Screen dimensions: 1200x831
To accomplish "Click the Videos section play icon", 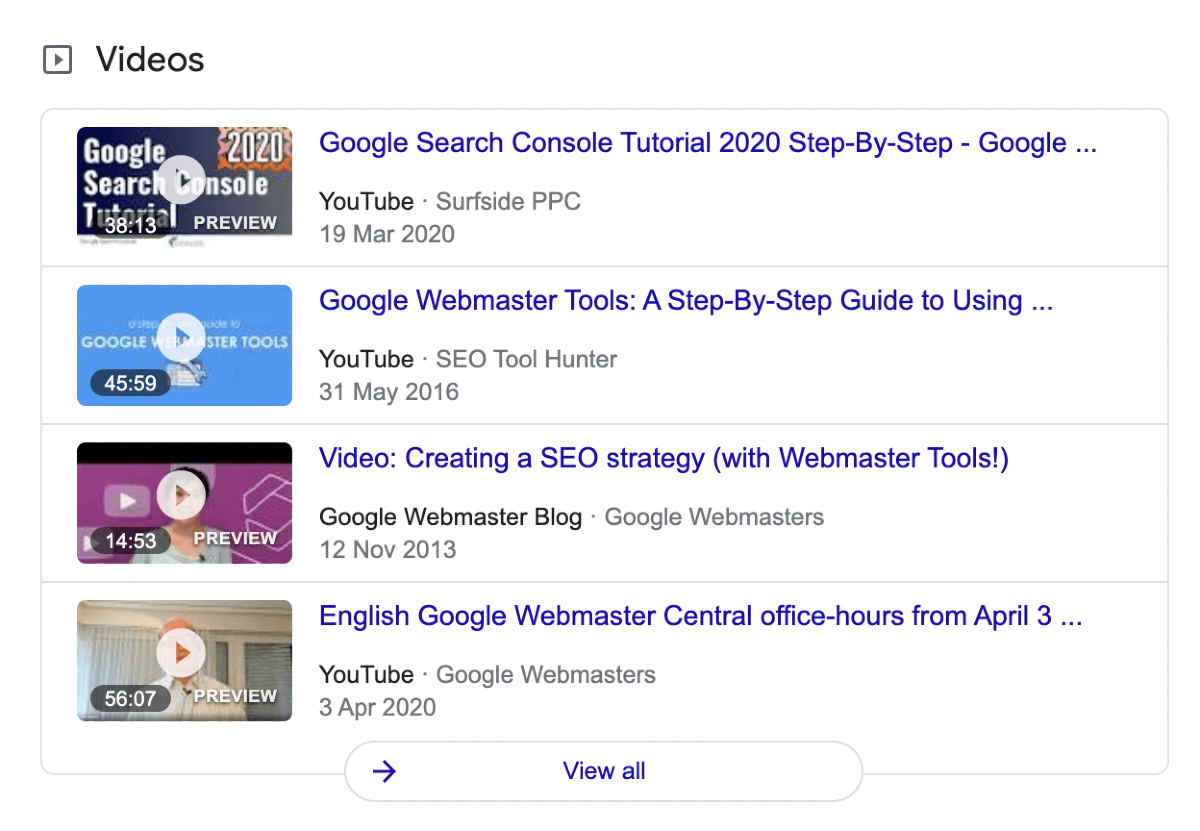I will click(x=58, y=61).
